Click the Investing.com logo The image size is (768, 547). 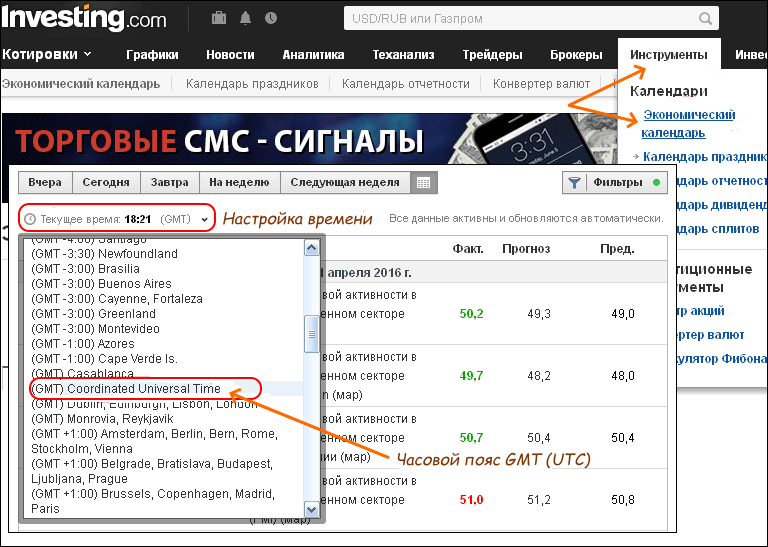(x=84, y=18)
